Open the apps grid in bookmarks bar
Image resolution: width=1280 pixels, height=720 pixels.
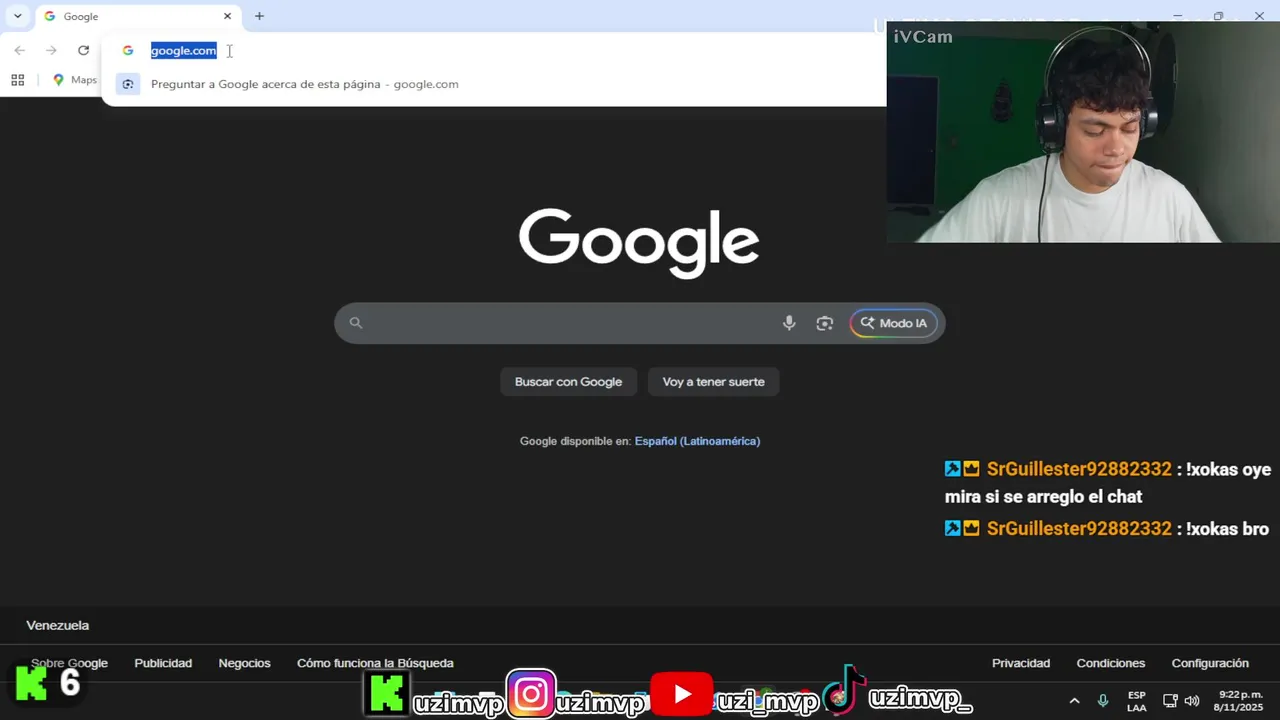pos(17,80)
